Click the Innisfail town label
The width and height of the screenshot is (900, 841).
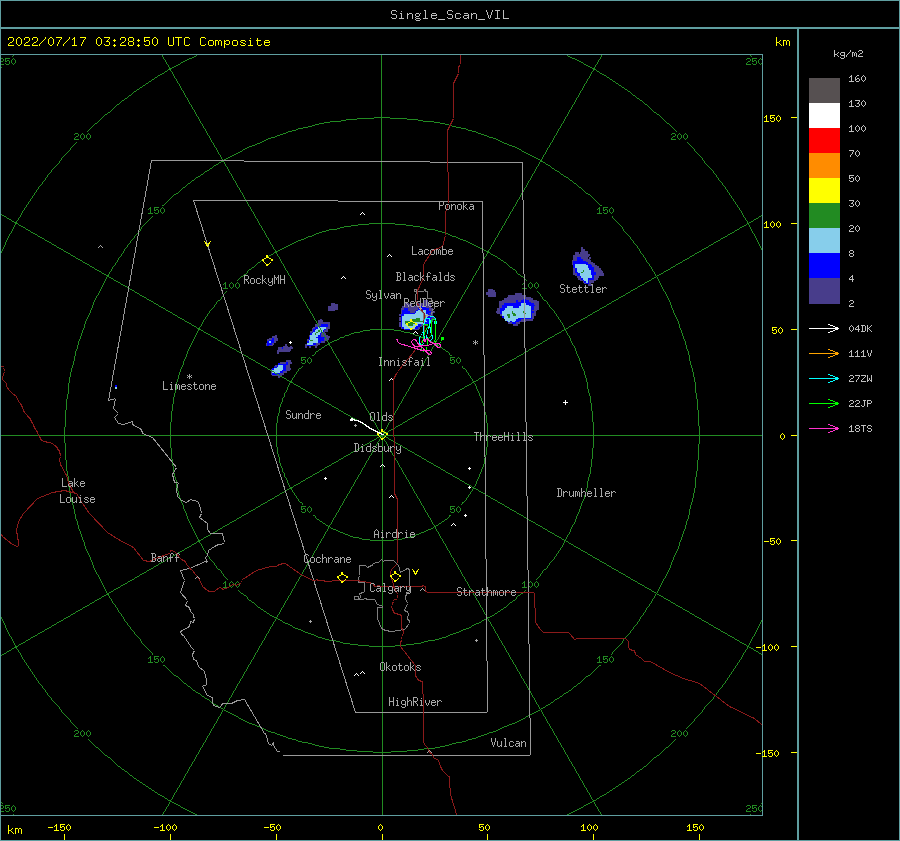404,362
